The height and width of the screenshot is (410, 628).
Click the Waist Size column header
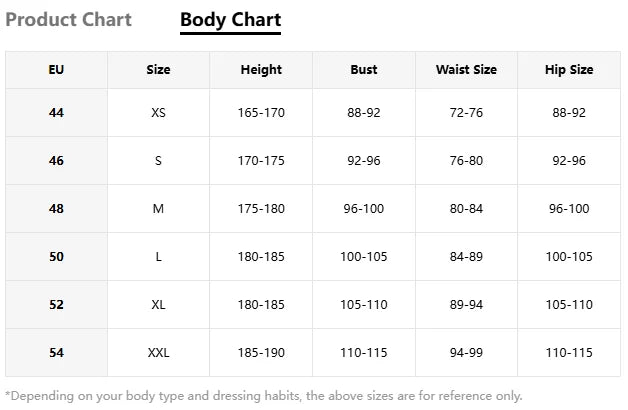(466, 70)
